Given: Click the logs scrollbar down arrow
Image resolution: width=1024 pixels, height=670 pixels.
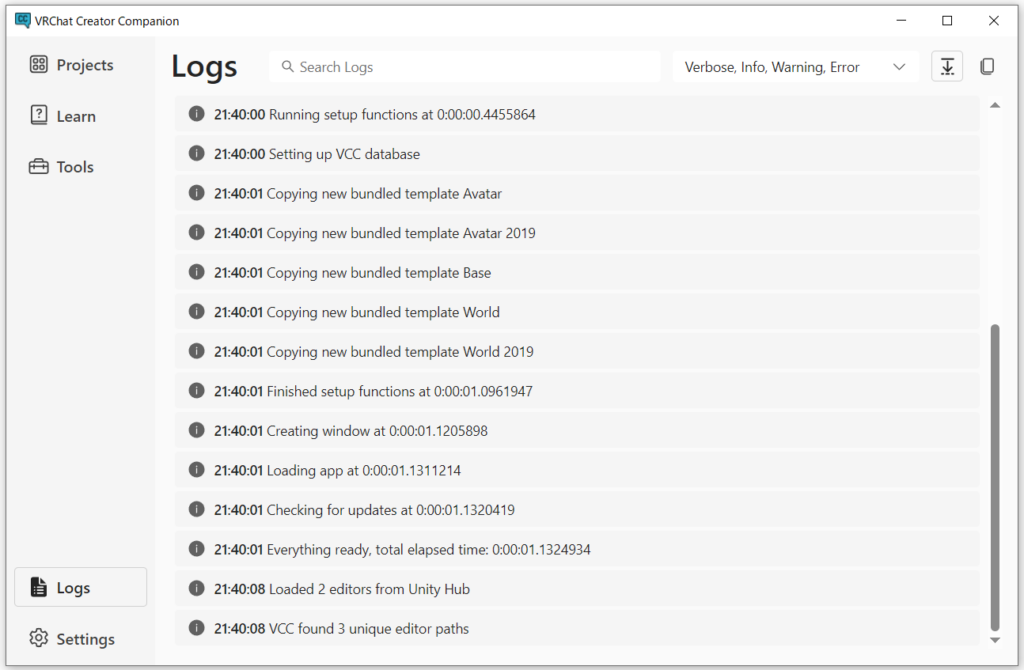Looking at the screenshot, I should pyautogui.click(x=995, y=640).
